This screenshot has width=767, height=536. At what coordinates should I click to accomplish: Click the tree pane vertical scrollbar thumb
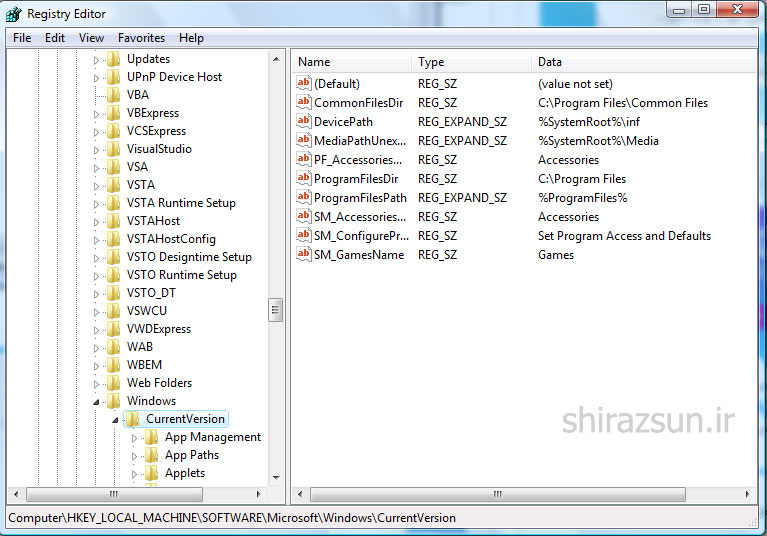coord(275,310)
